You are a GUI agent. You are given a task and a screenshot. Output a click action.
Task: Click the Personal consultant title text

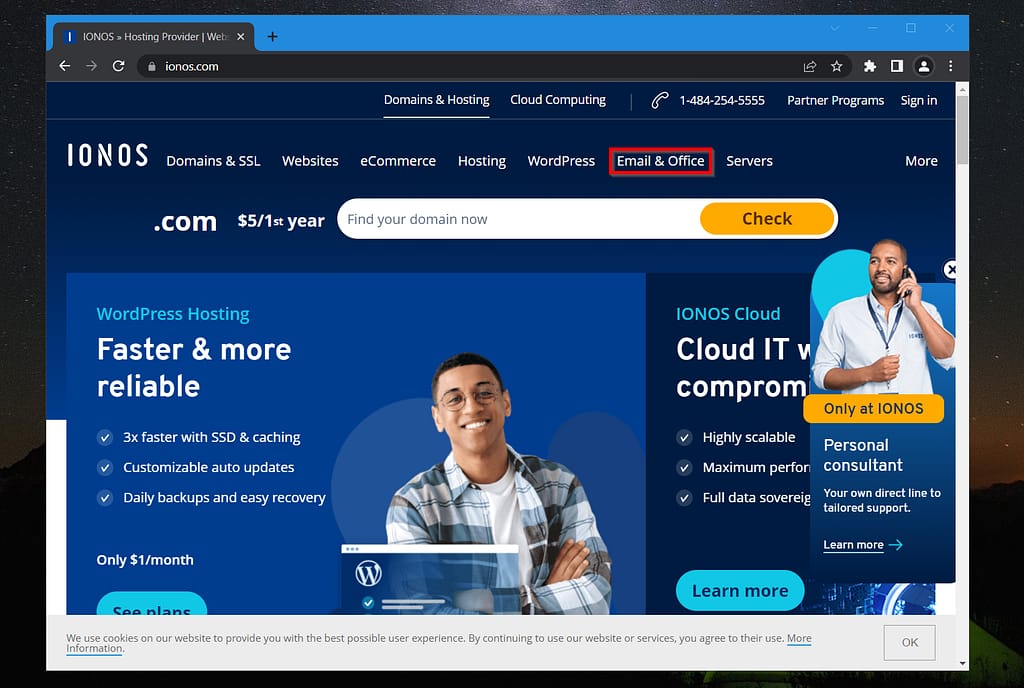click(863, 455)
